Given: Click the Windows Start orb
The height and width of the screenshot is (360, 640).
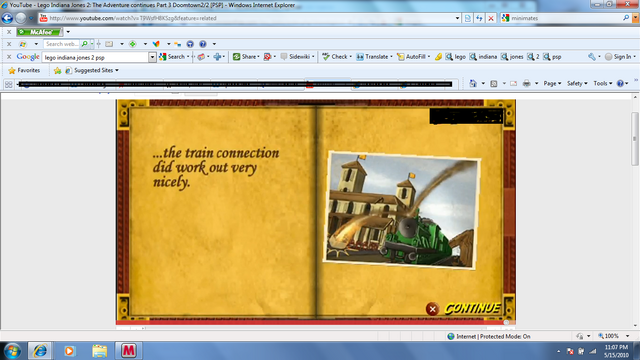Looking at the screenshot, I should (12, 351).
